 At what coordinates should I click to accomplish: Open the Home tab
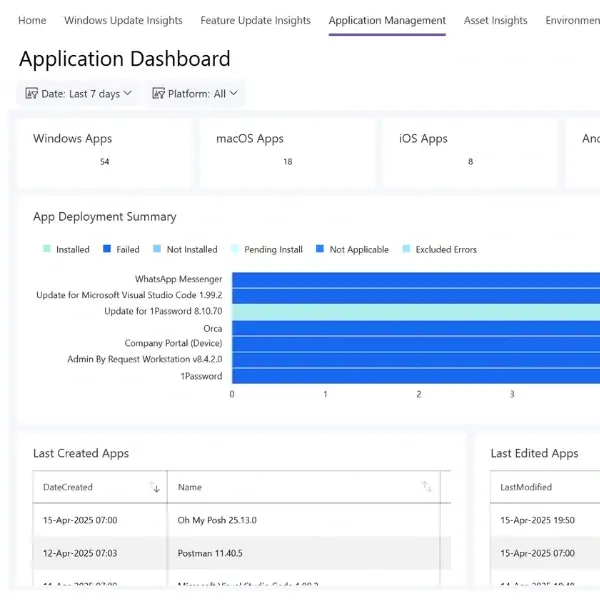tap(32, 20)
